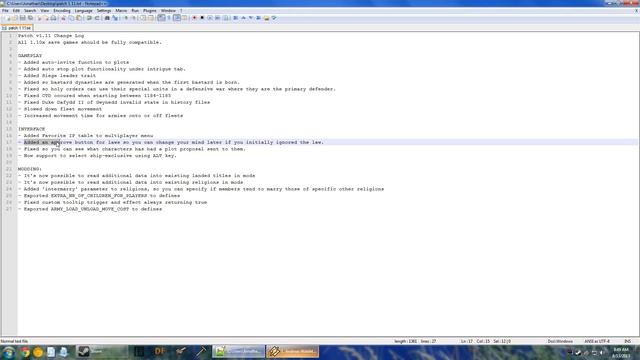Click Run a Macro Multiple Times icon
The image size is (640, 360).
[218, 18]
